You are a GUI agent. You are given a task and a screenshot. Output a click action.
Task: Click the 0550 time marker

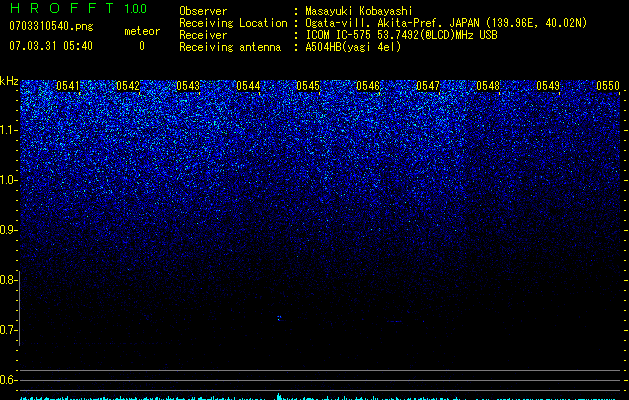point(608,86)
